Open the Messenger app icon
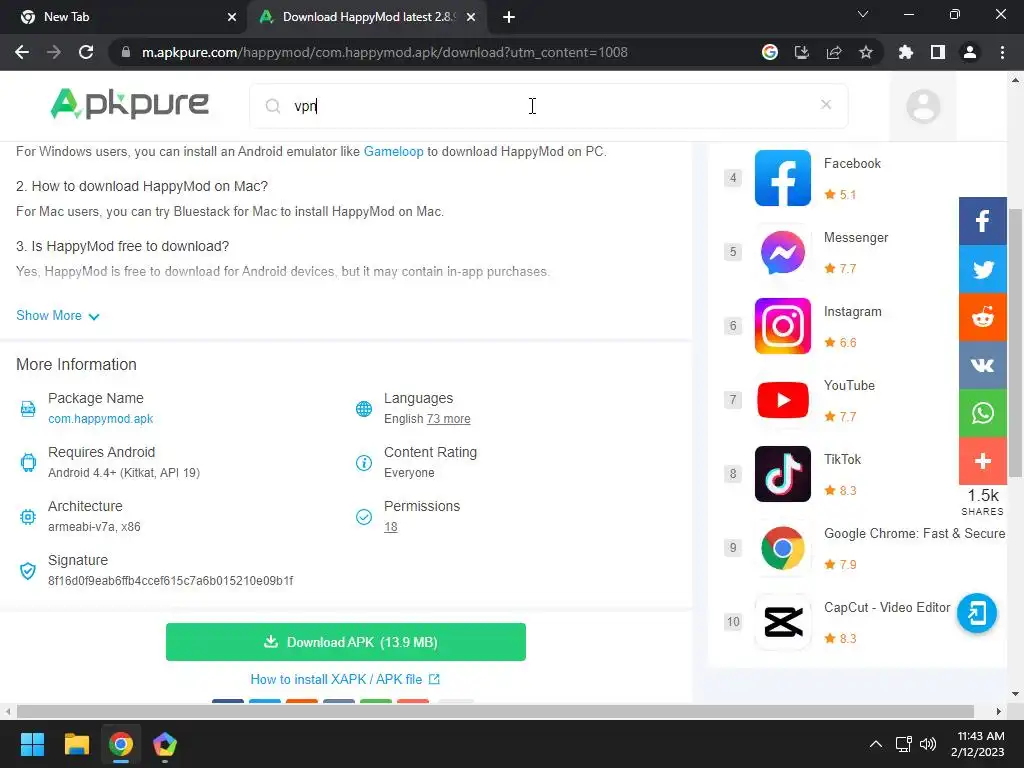This screenshot has height=768, width=1024. pos(782,252)
